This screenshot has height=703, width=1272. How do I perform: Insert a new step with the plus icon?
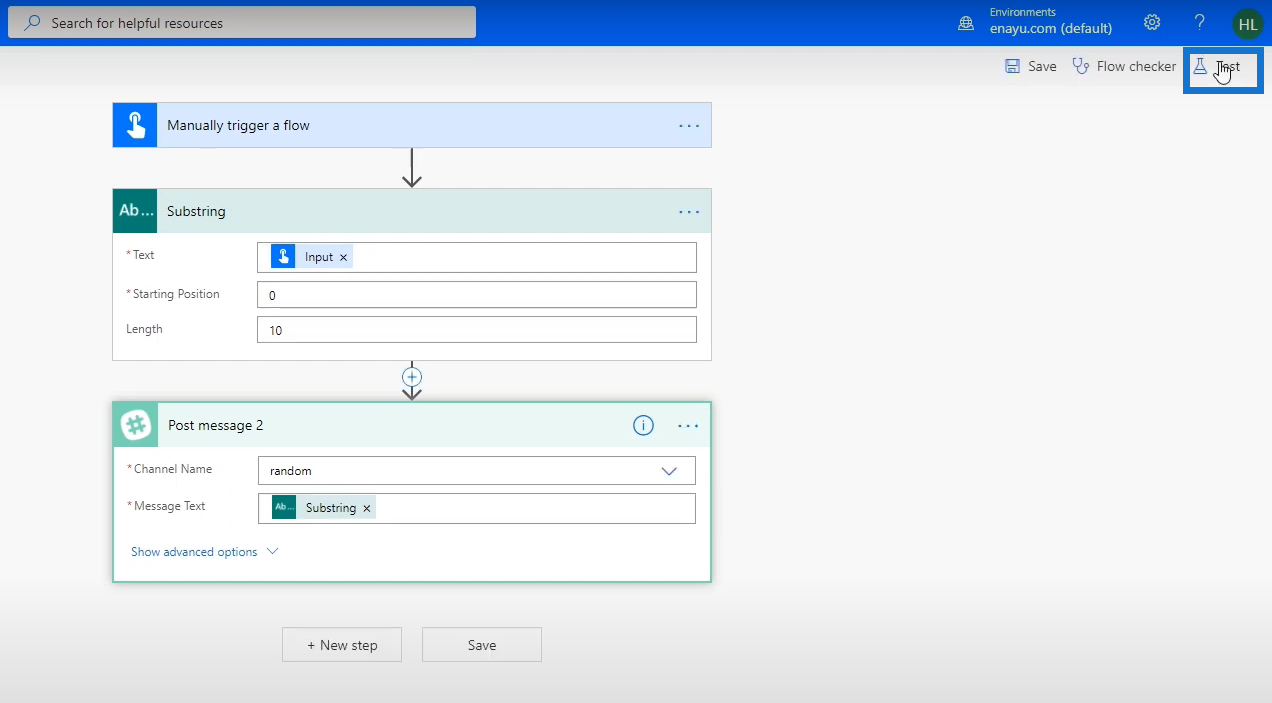pyautogui.click(x=412, y=377)
